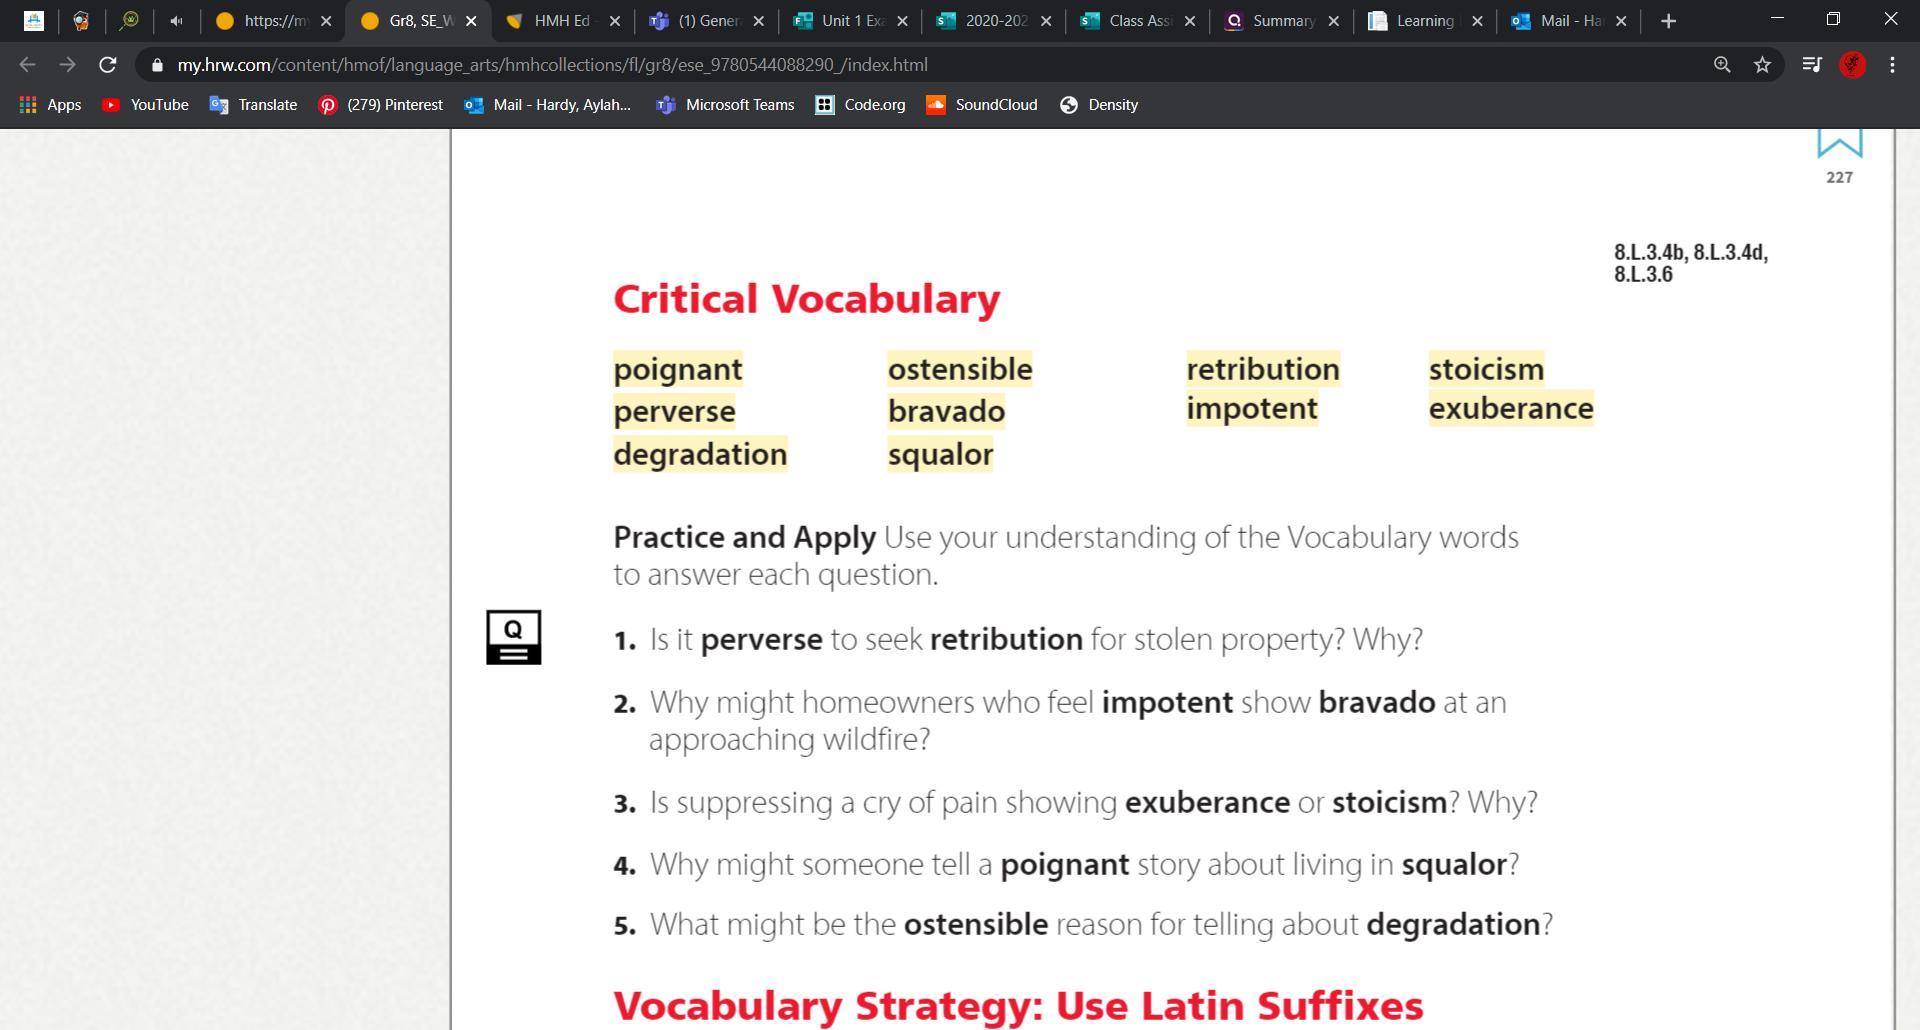1920x1030 pixels.
Task: Close the Mail - Ha tab
Action: pos(1621,21)
